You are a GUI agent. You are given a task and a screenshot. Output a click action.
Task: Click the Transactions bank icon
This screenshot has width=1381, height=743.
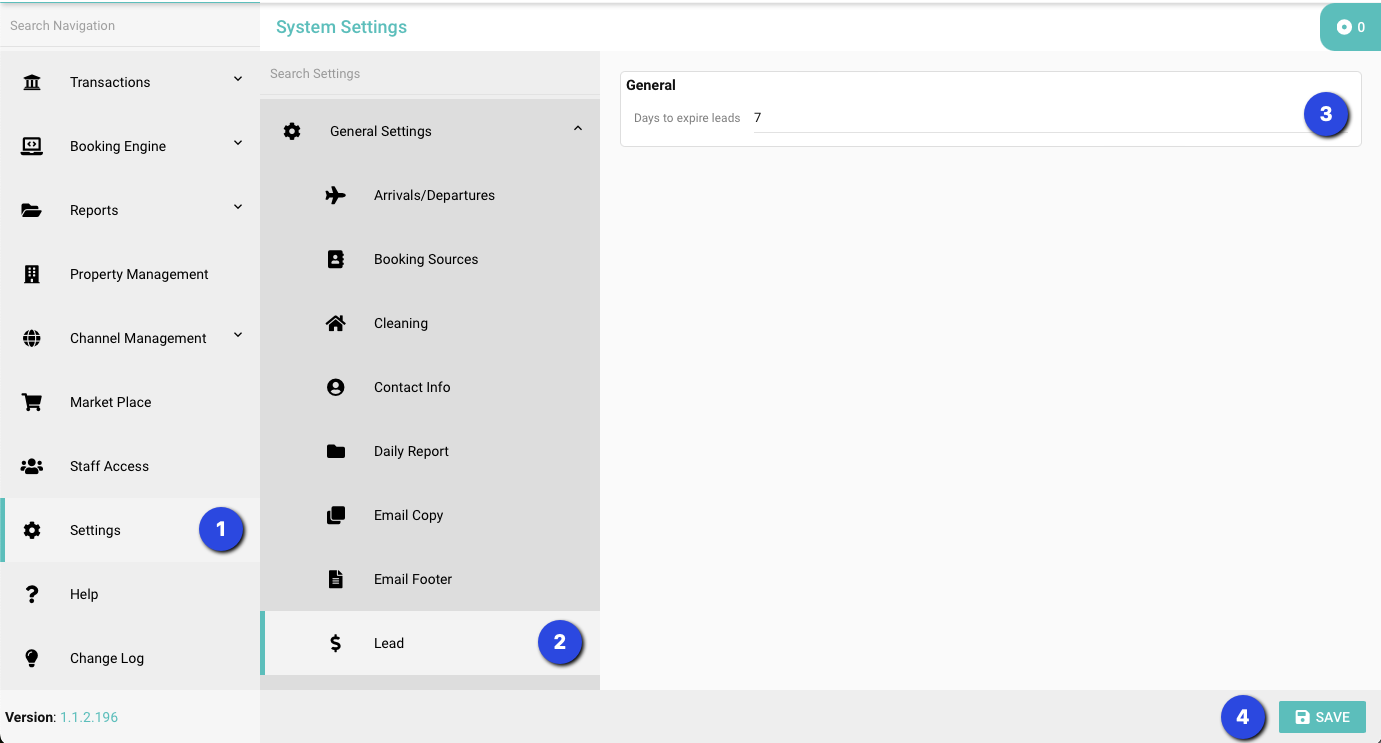pos(32,82)
